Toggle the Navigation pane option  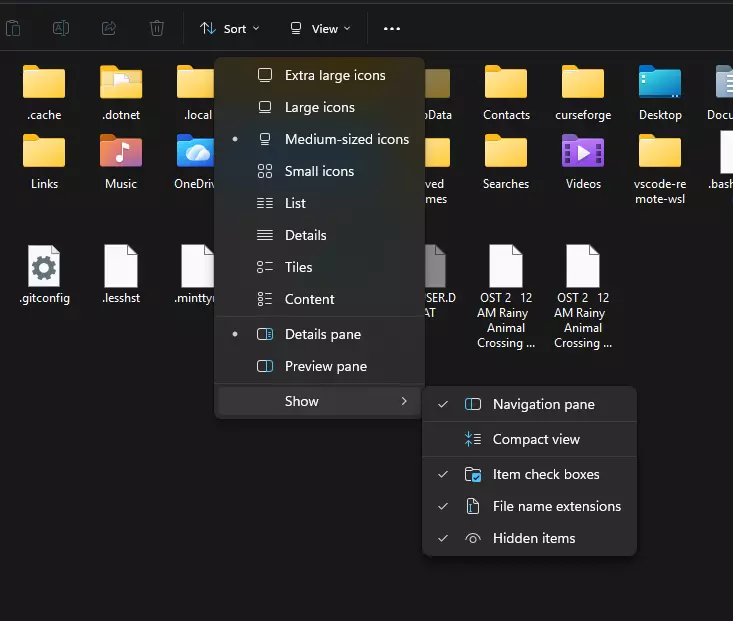pos(543,405)
